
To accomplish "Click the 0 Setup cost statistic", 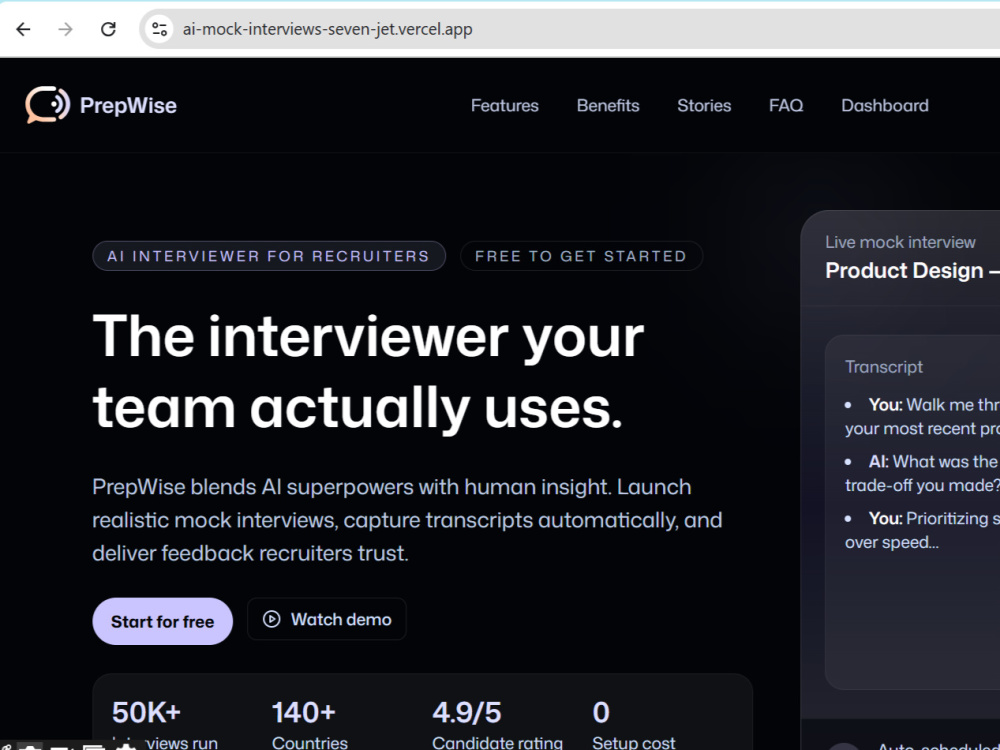I will tap(633, 725).
